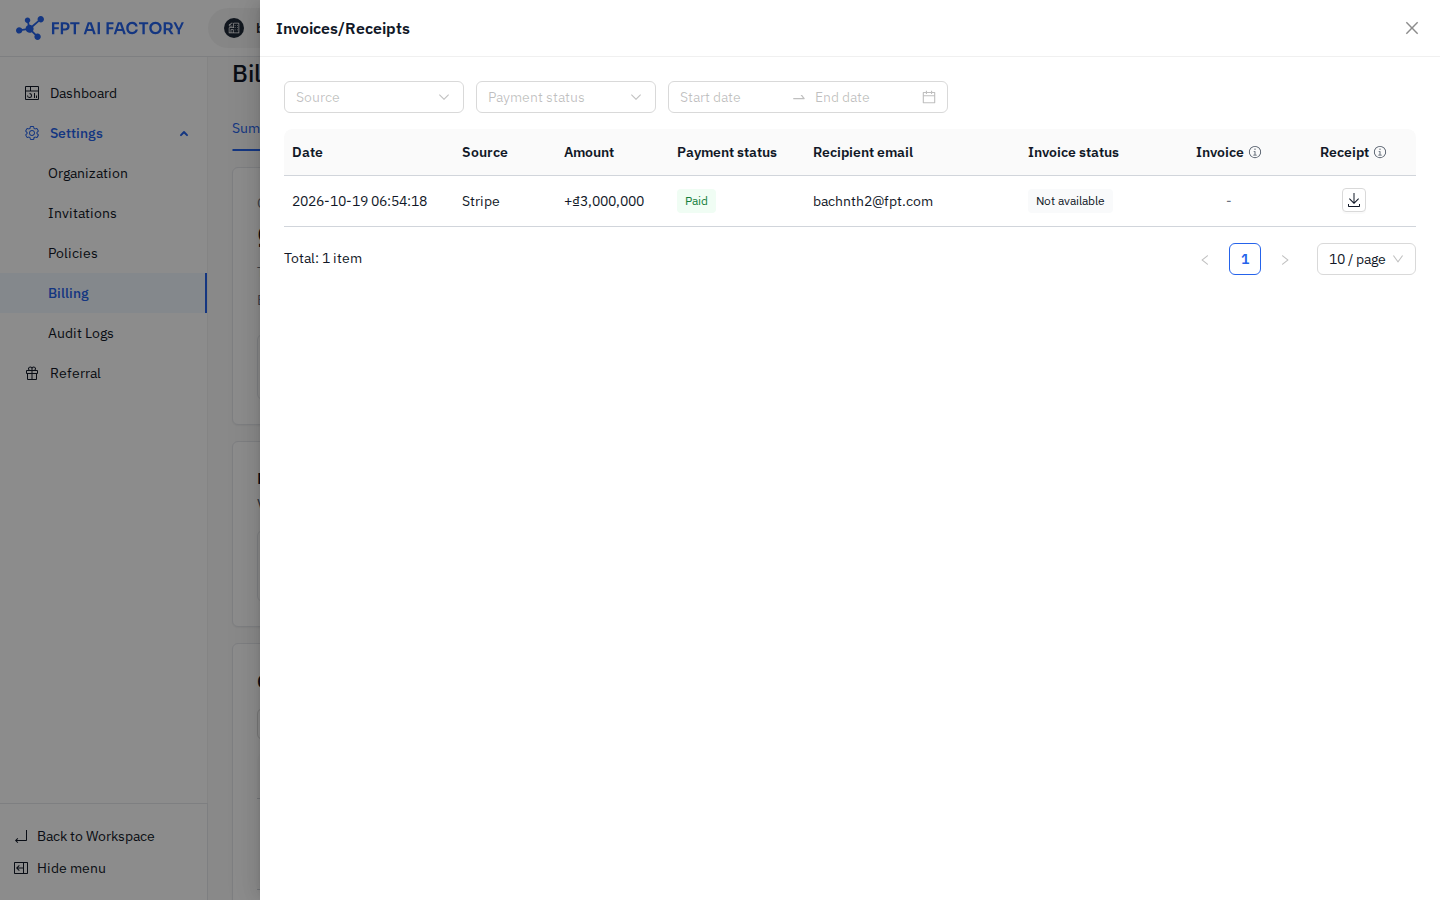Open the Payment status filter dropdown
1440x900 pixels.
pos(566,97)
